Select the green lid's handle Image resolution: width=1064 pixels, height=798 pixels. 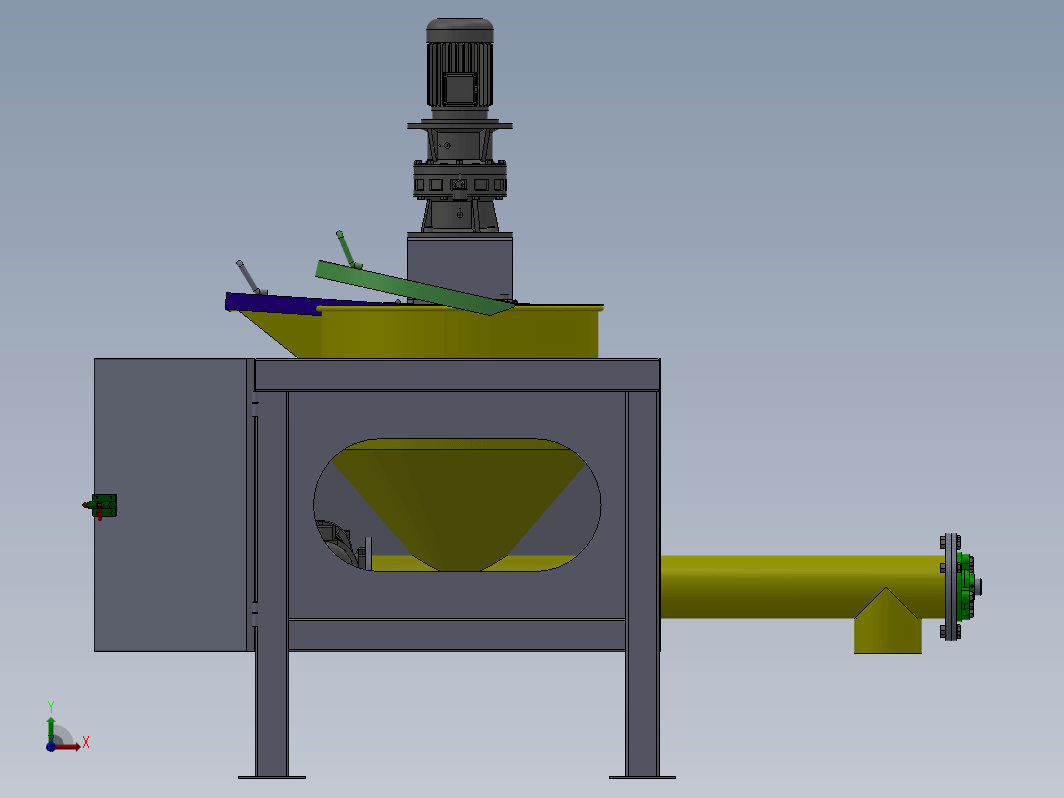pos(348,249)
